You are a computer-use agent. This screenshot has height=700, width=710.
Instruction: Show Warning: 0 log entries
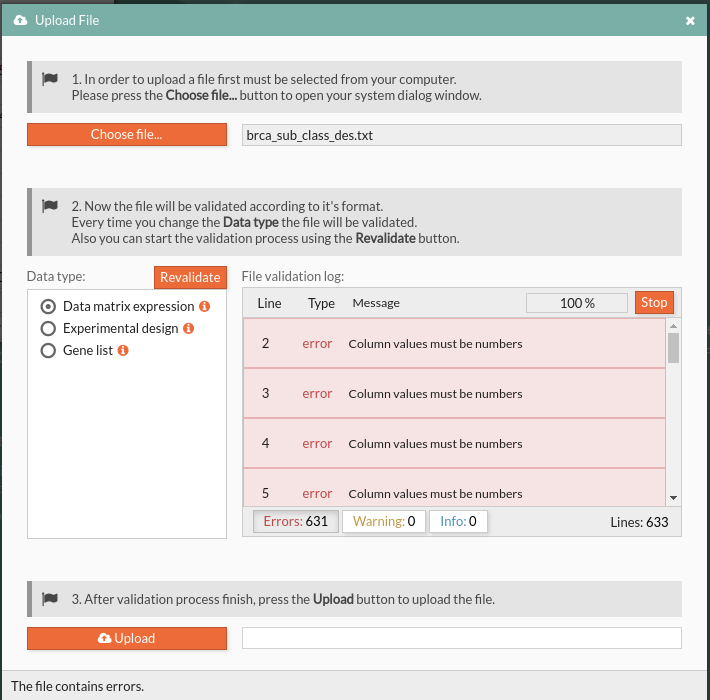pos(384,521)
